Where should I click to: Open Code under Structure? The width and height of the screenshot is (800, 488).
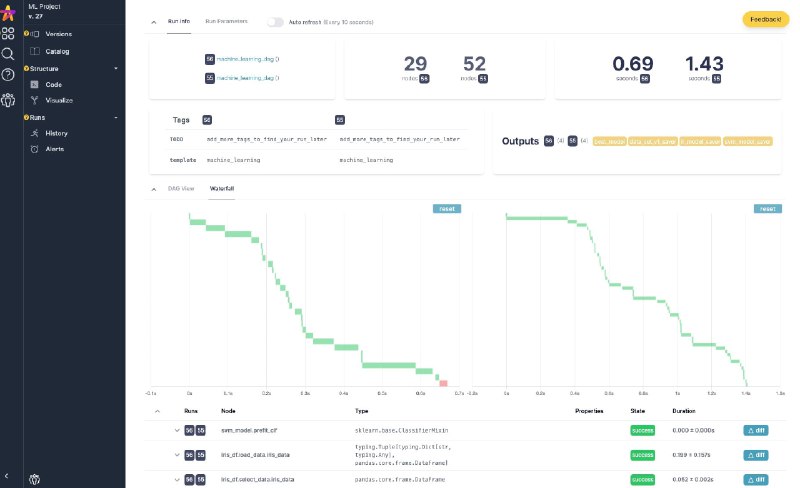coord(53,84)
